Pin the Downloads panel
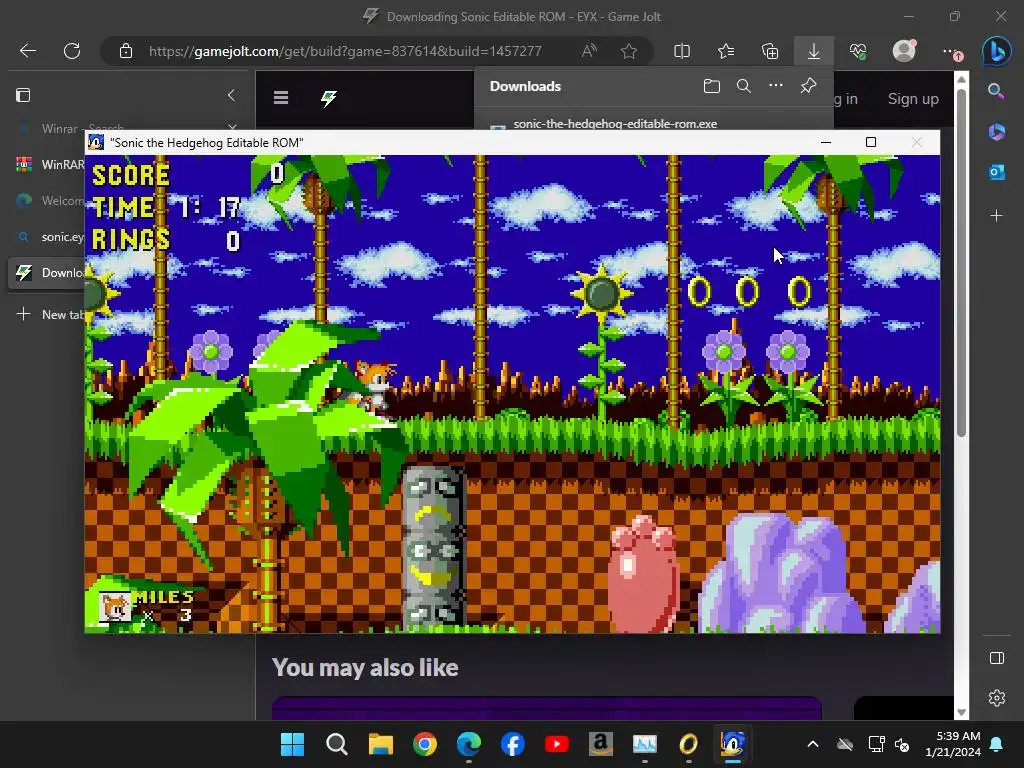Viewport: 1024px width, 768px height. pyautogui.click(x=808, y=86)
